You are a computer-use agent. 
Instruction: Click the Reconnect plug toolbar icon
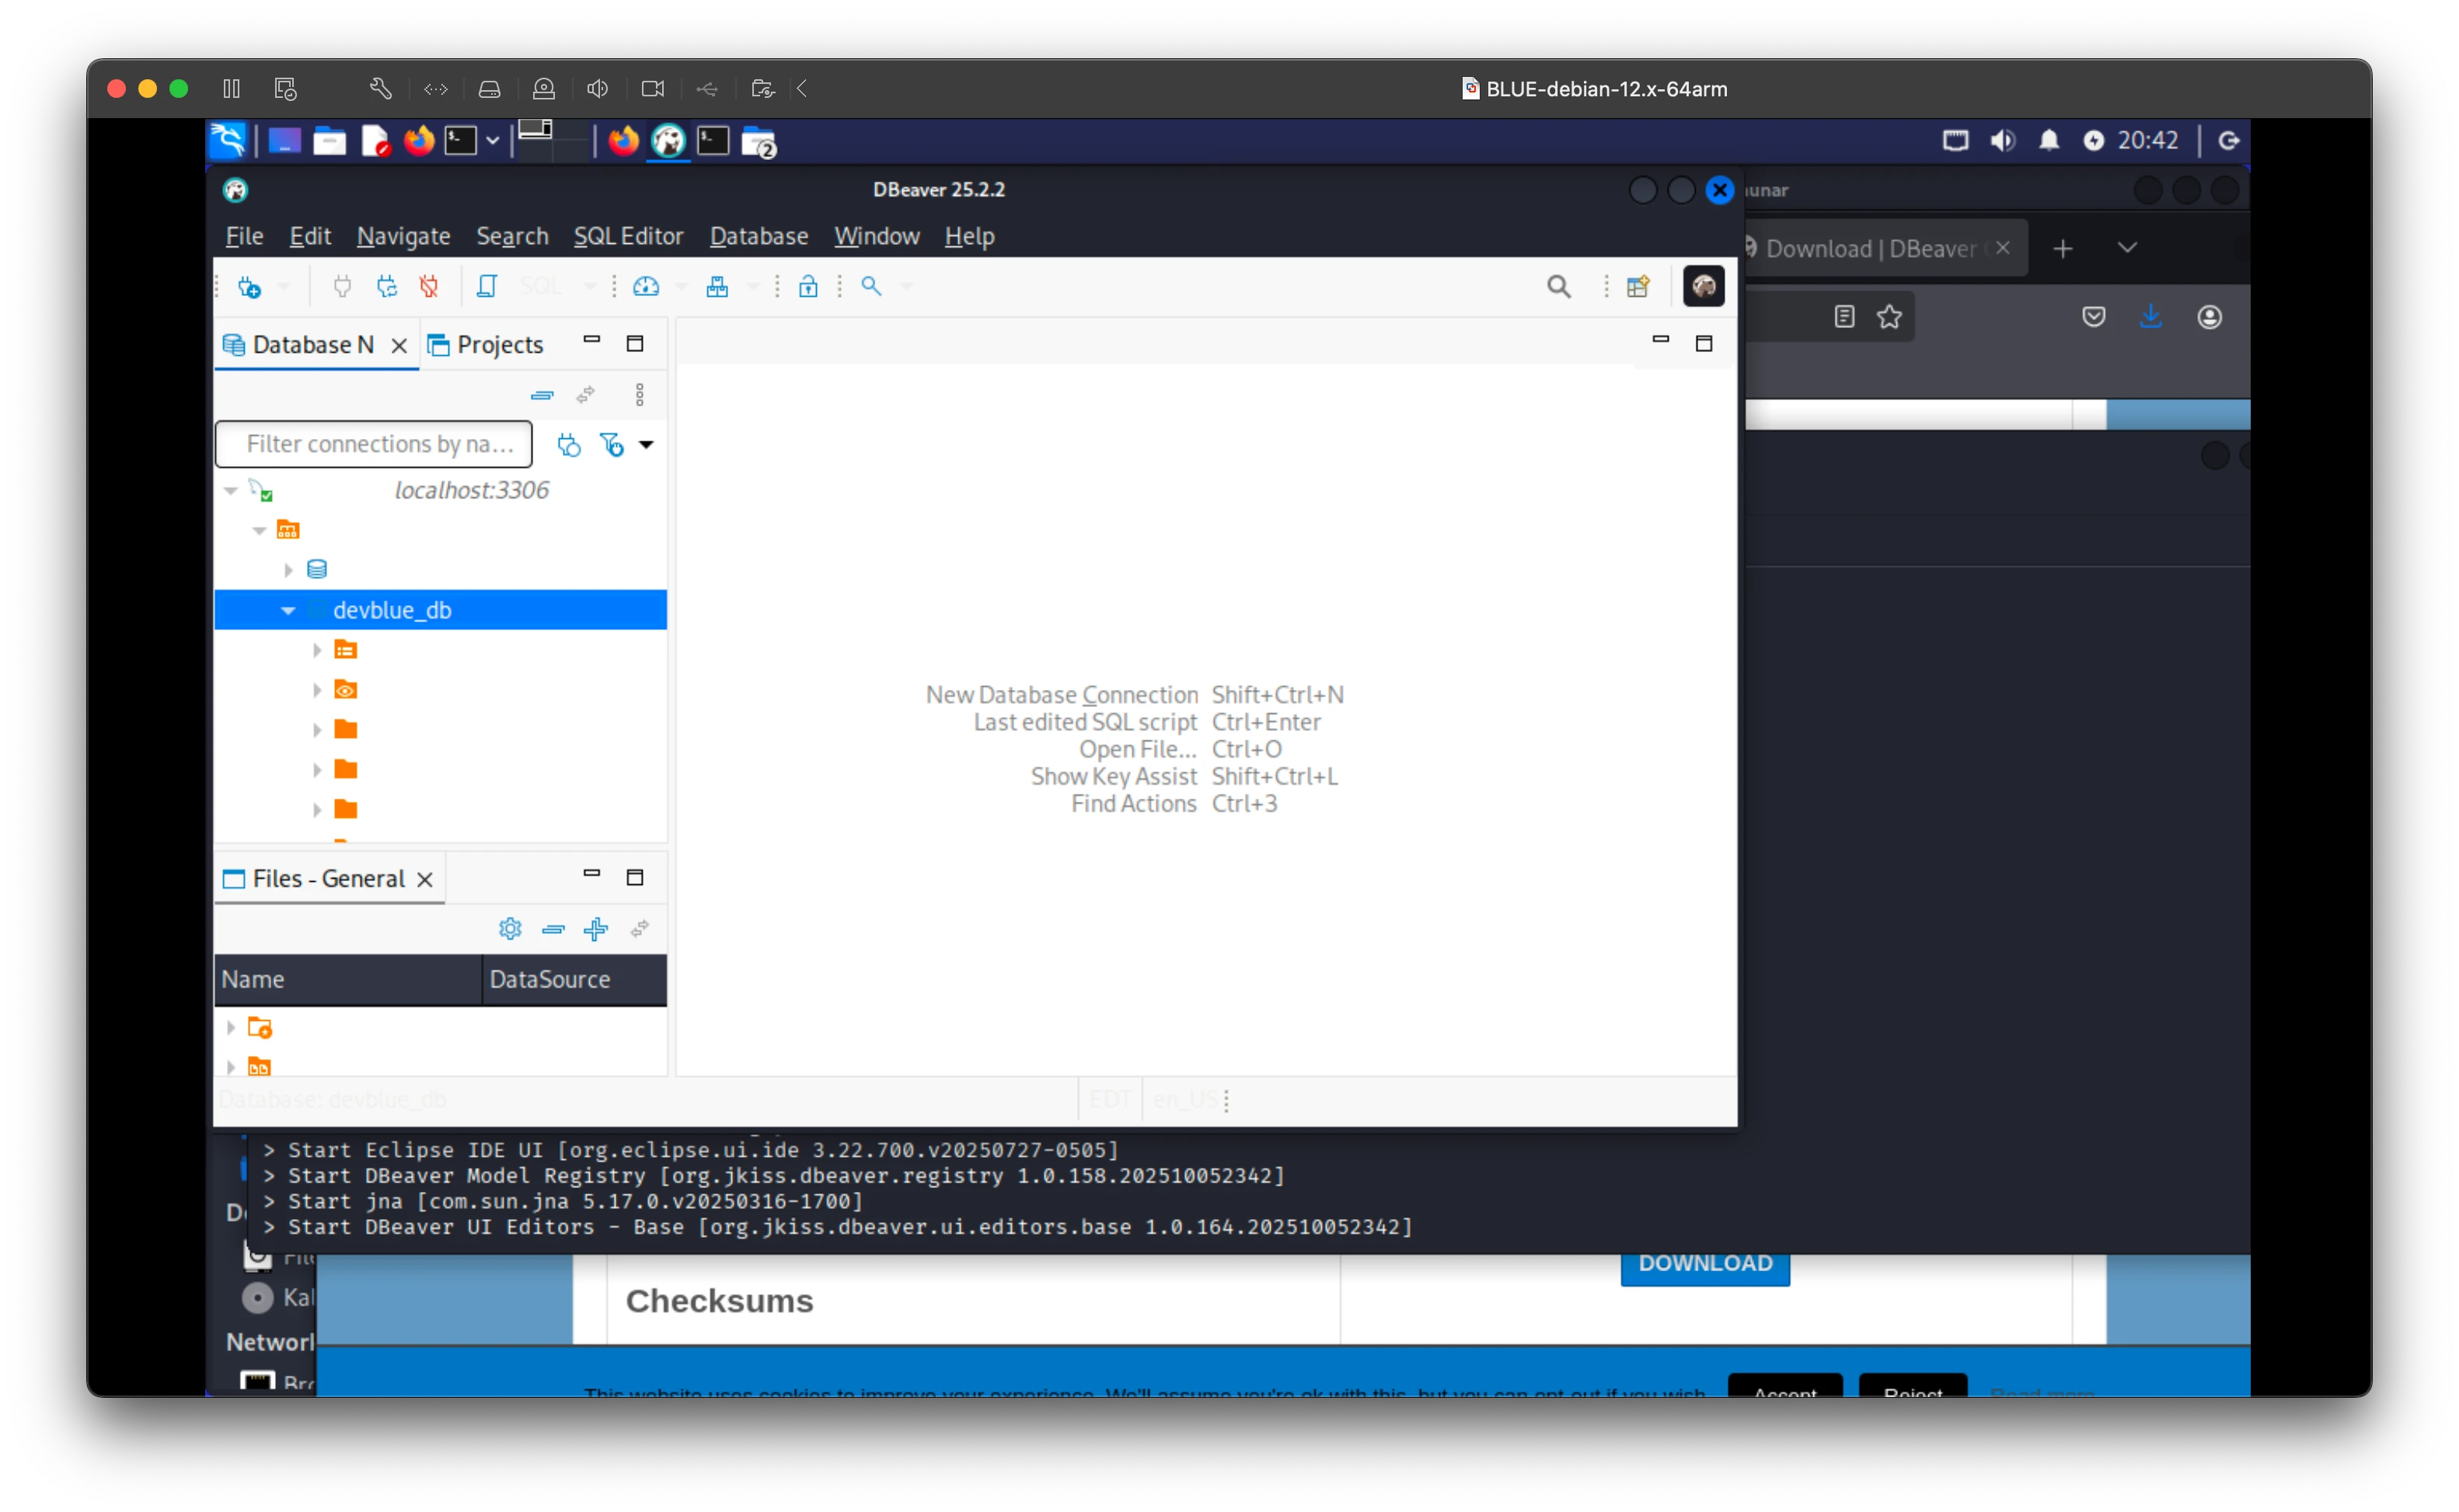tap(387, 287)
